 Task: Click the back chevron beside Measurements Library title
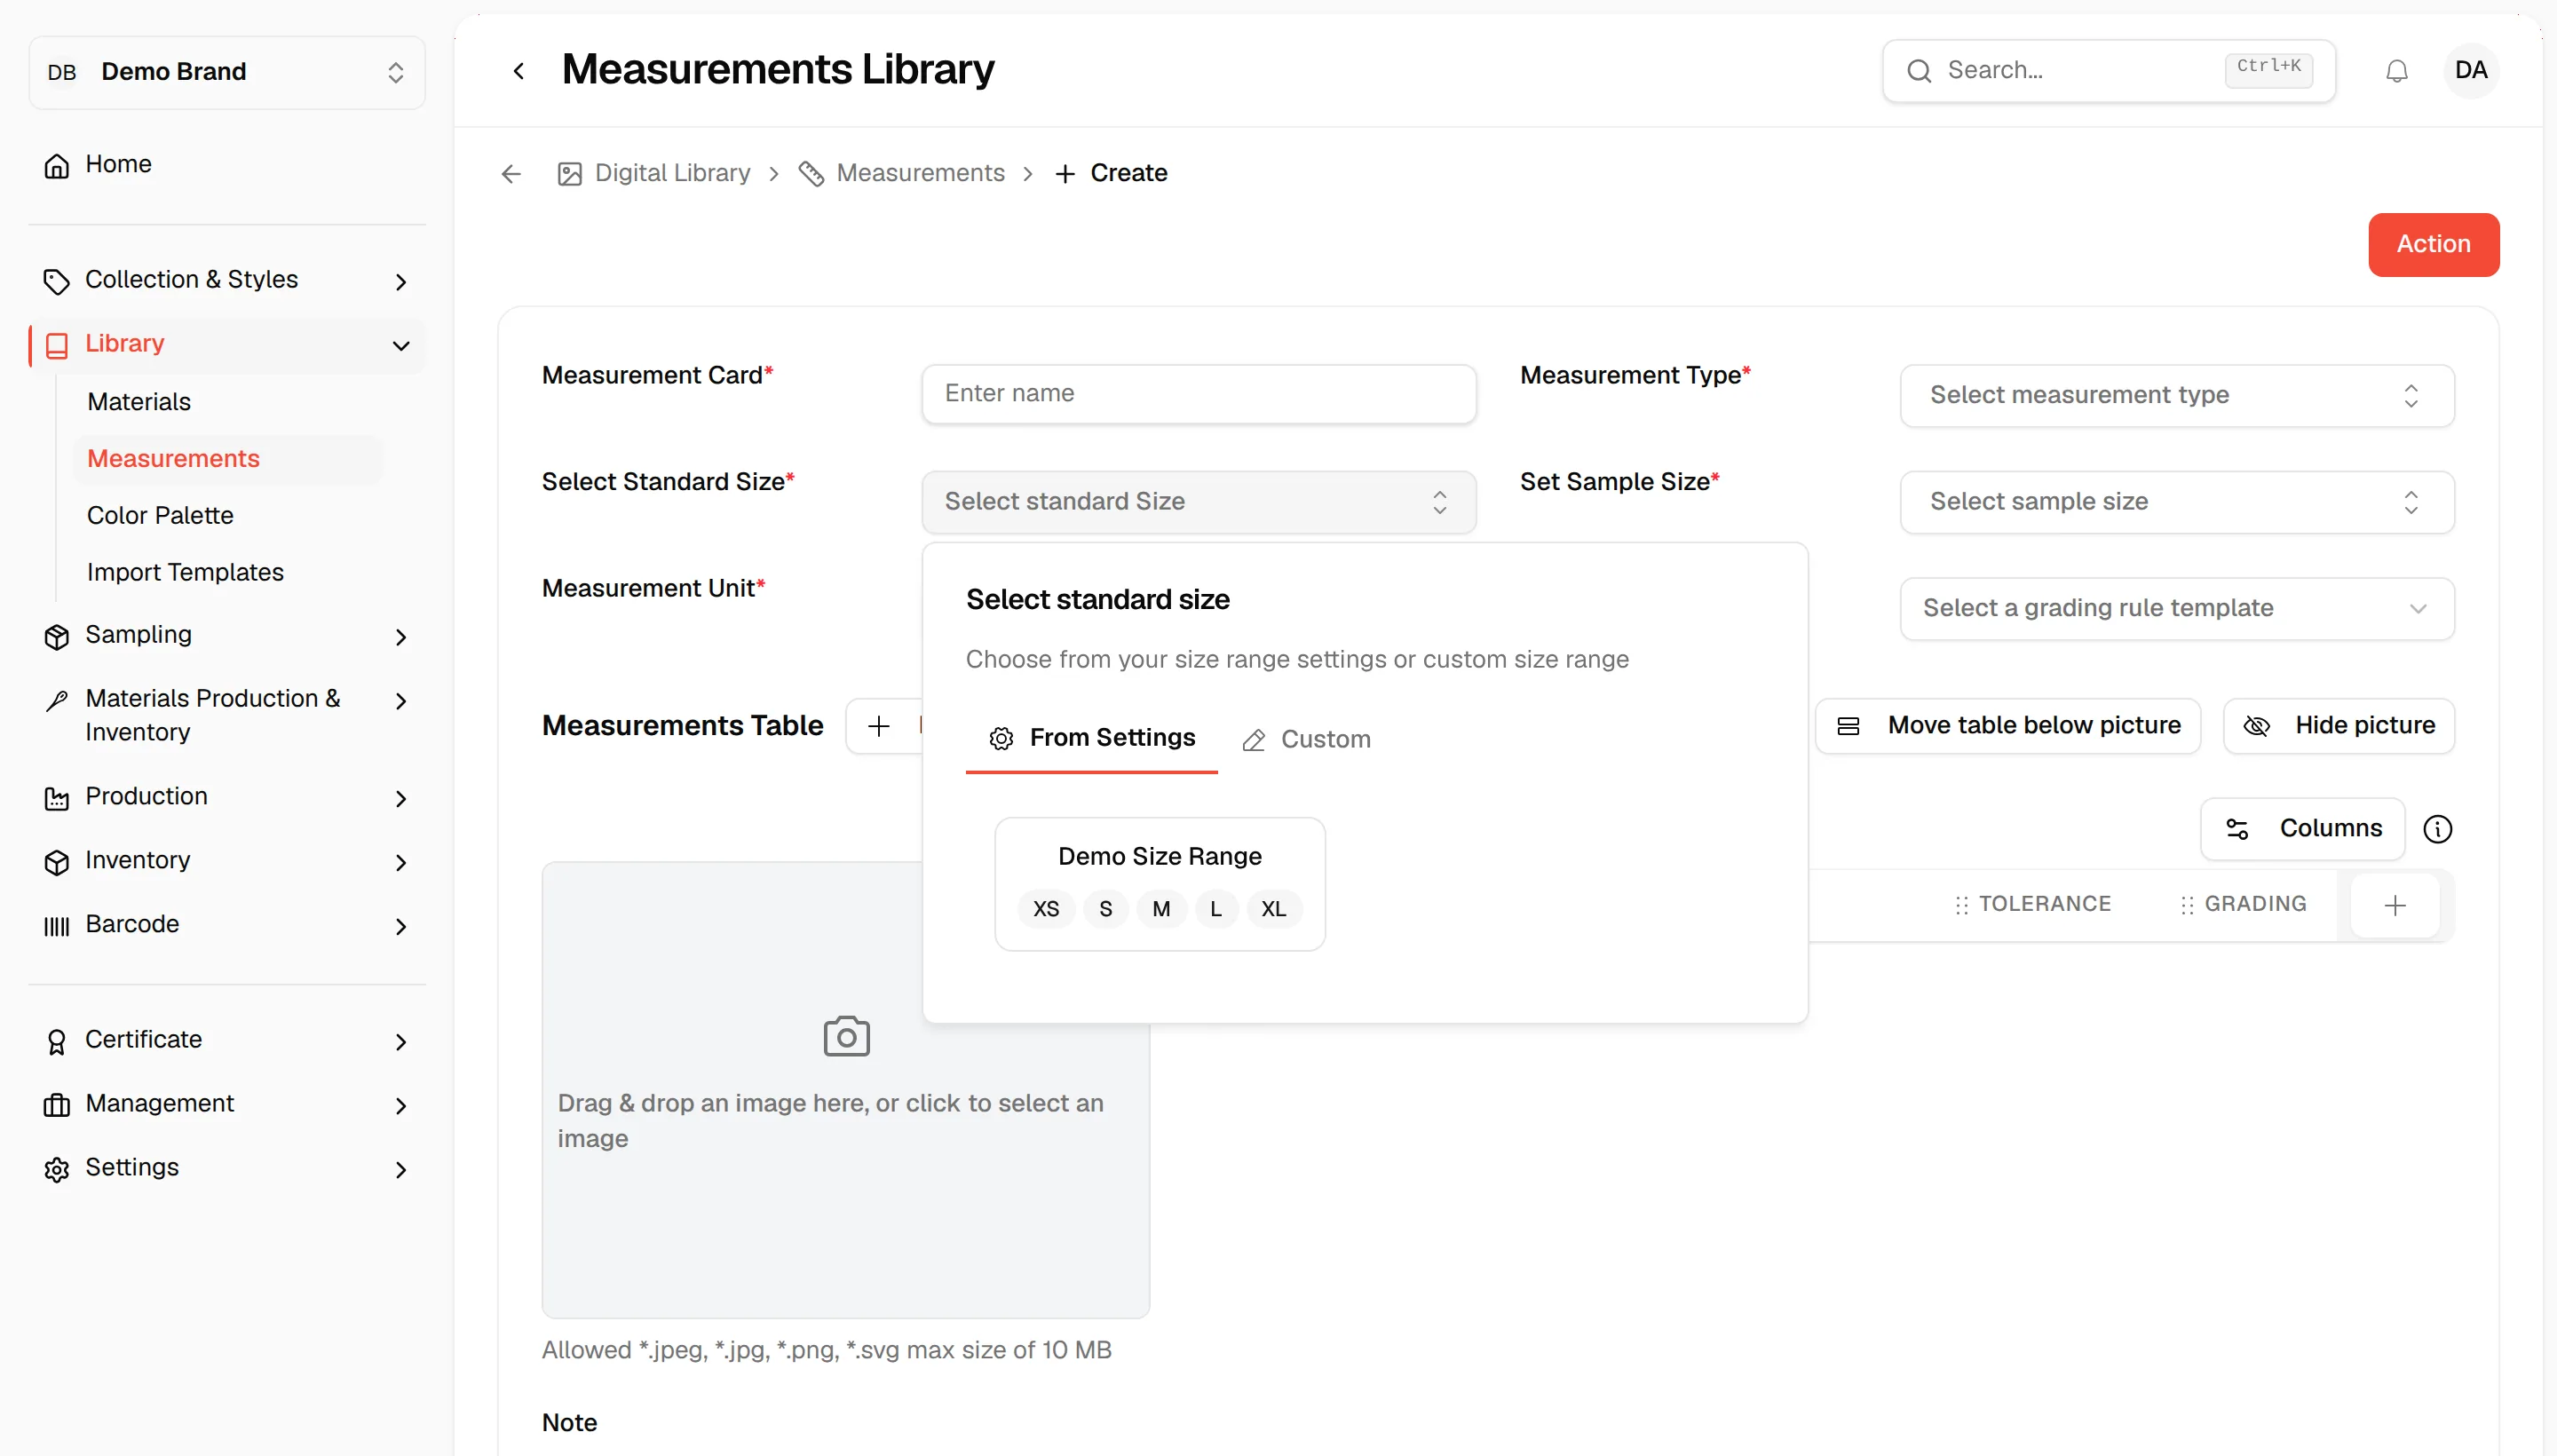(518, 71)
